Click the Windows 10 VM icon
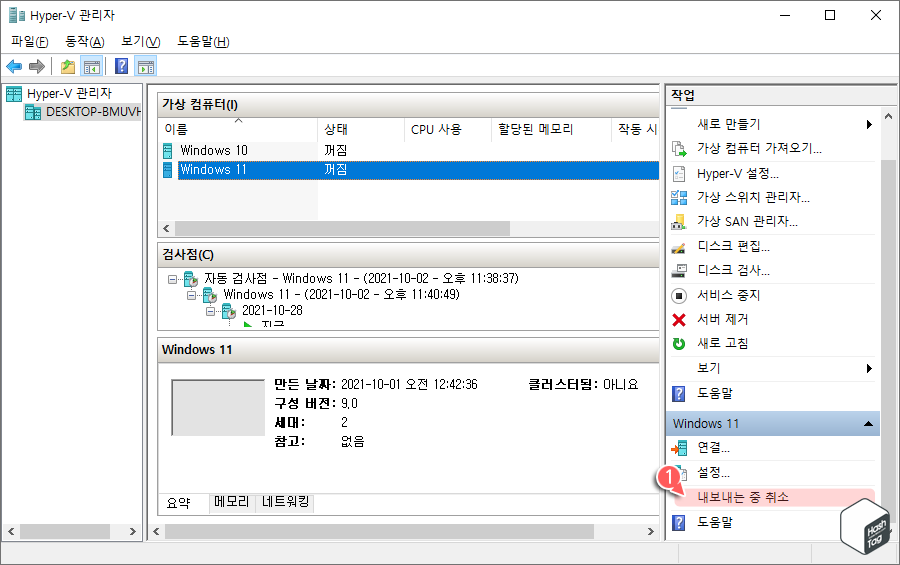Image resolution: width=900 pixels, height=565 pixels. coord(167,151)
